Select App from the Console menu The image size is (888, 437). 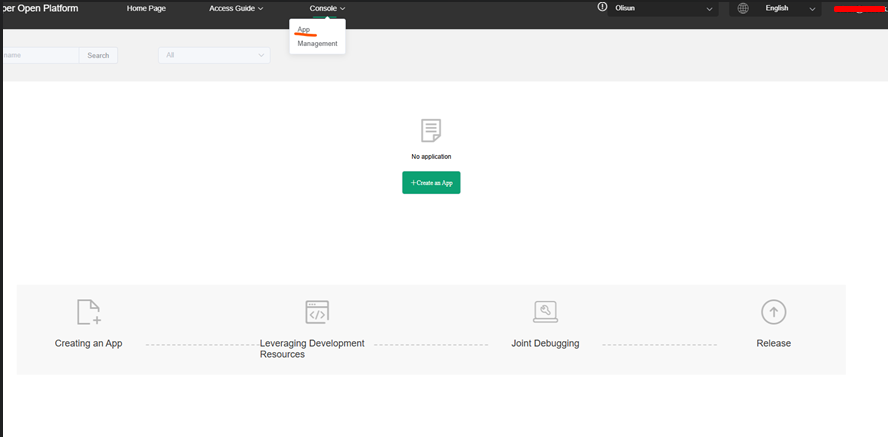[304, 30]
